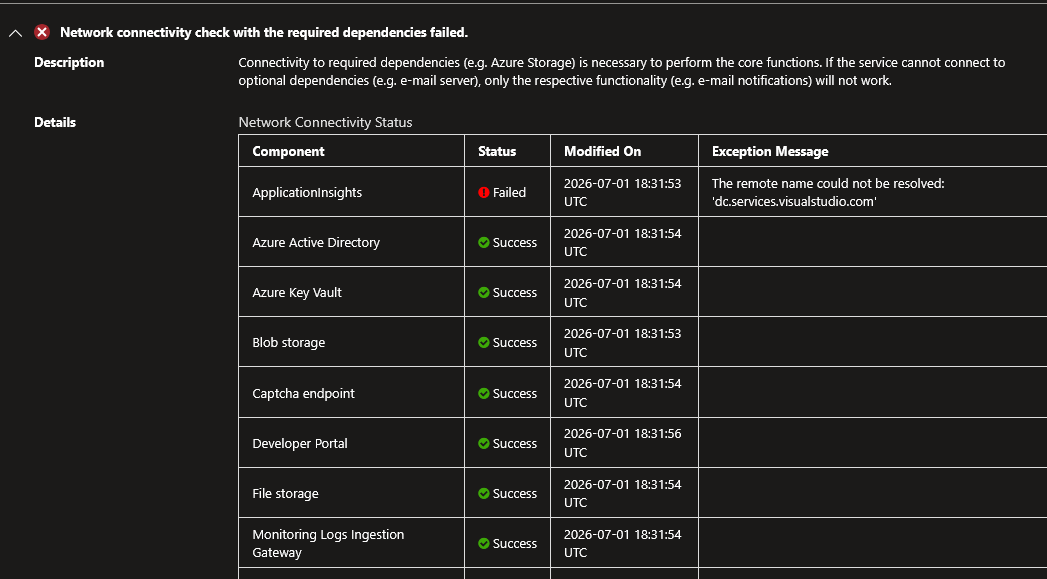Viewport: 1047px width, 579px height.
Task: Click the red error X icon
Action: point(42,32)
